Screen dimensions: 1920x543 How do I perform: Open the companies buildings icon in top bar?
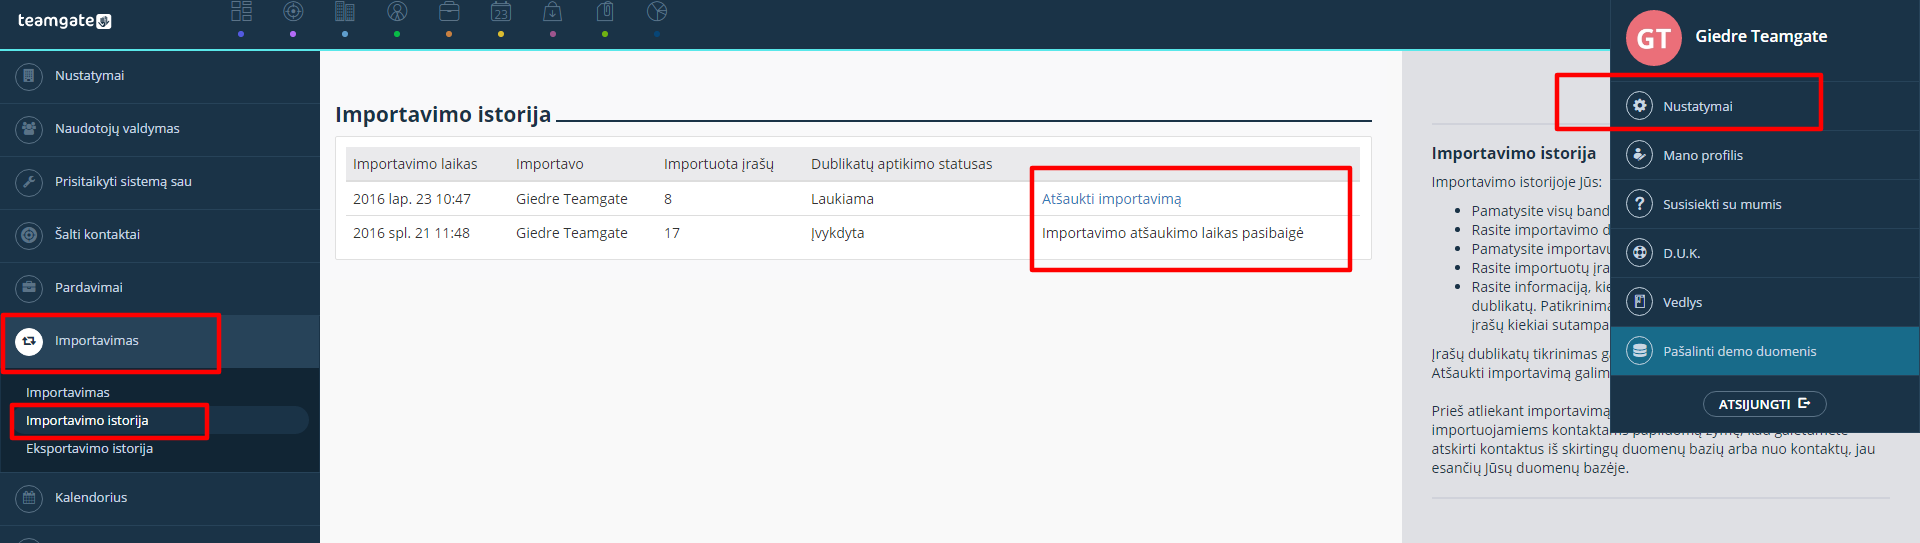(345, 11)
